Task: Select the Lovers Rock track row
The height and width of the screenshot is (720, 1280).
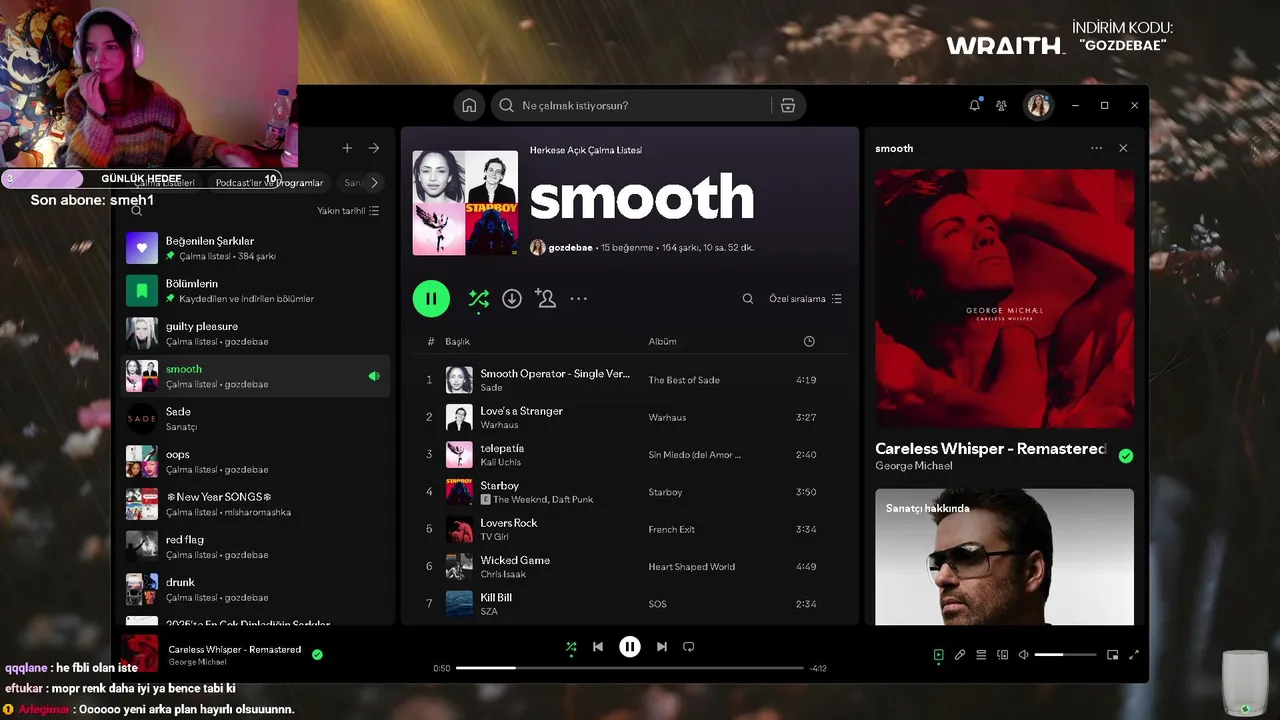Action: [631, 529]
